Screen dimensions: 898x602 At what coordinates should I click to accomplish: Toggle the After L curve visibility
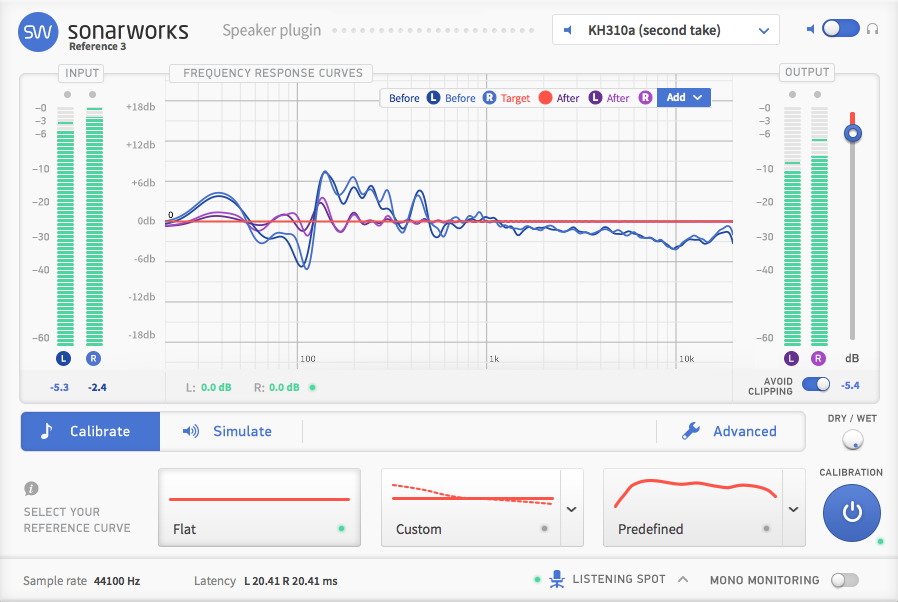595,98
